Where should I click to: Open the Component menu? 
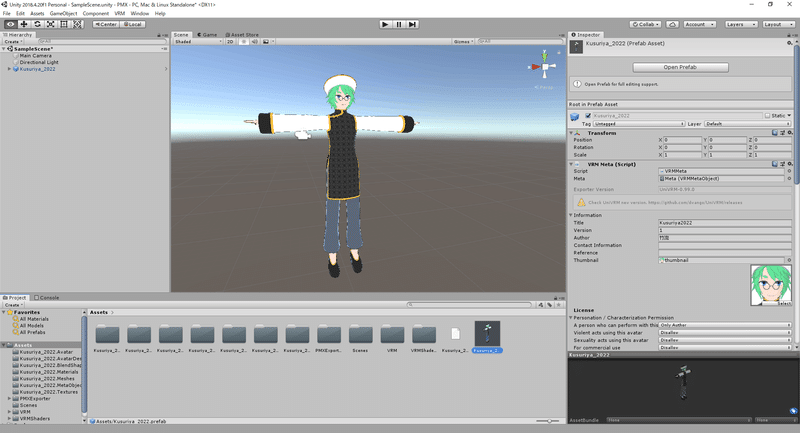(95, 13)
